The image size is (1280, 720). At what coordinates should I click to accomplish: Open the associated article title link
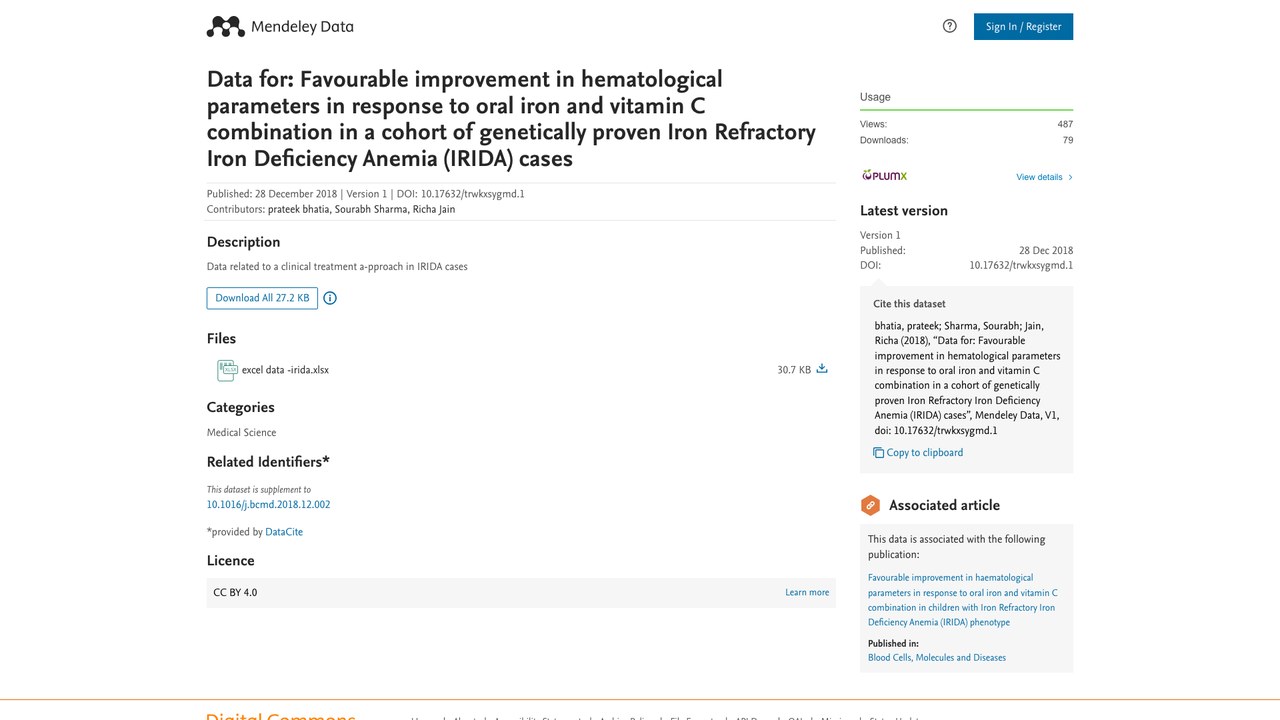[962, 600]
